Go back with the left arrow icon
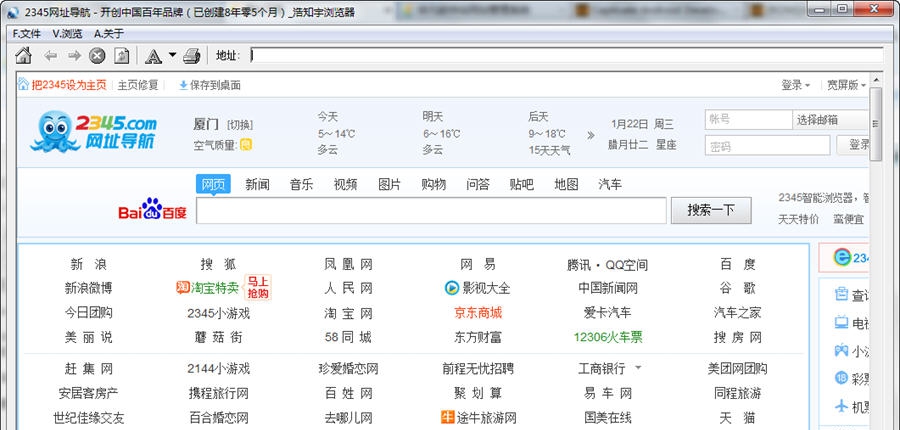The image size is (900, 430). pyautogui.click(x=51, y=56)
